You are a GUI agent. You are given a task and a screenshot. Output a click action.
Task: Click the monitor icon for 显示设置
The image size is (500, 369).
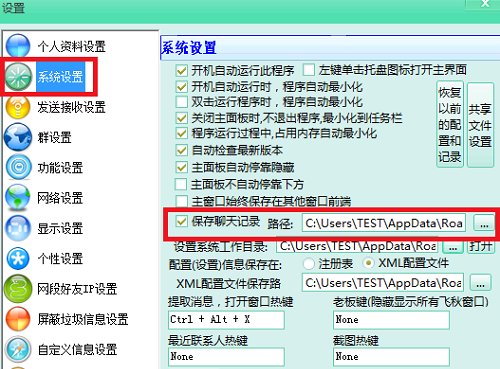(18, 228)
